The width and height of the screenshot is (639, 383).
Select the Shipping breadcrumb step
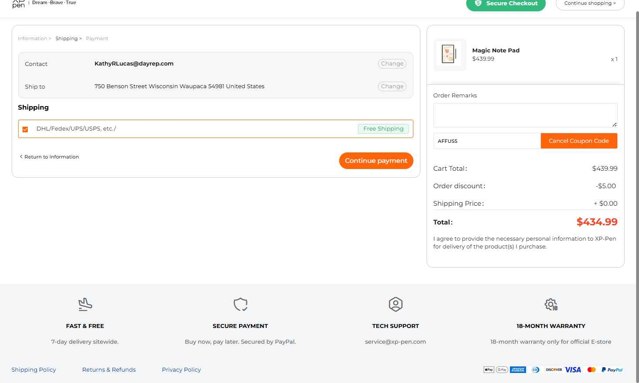coord(68,38)
